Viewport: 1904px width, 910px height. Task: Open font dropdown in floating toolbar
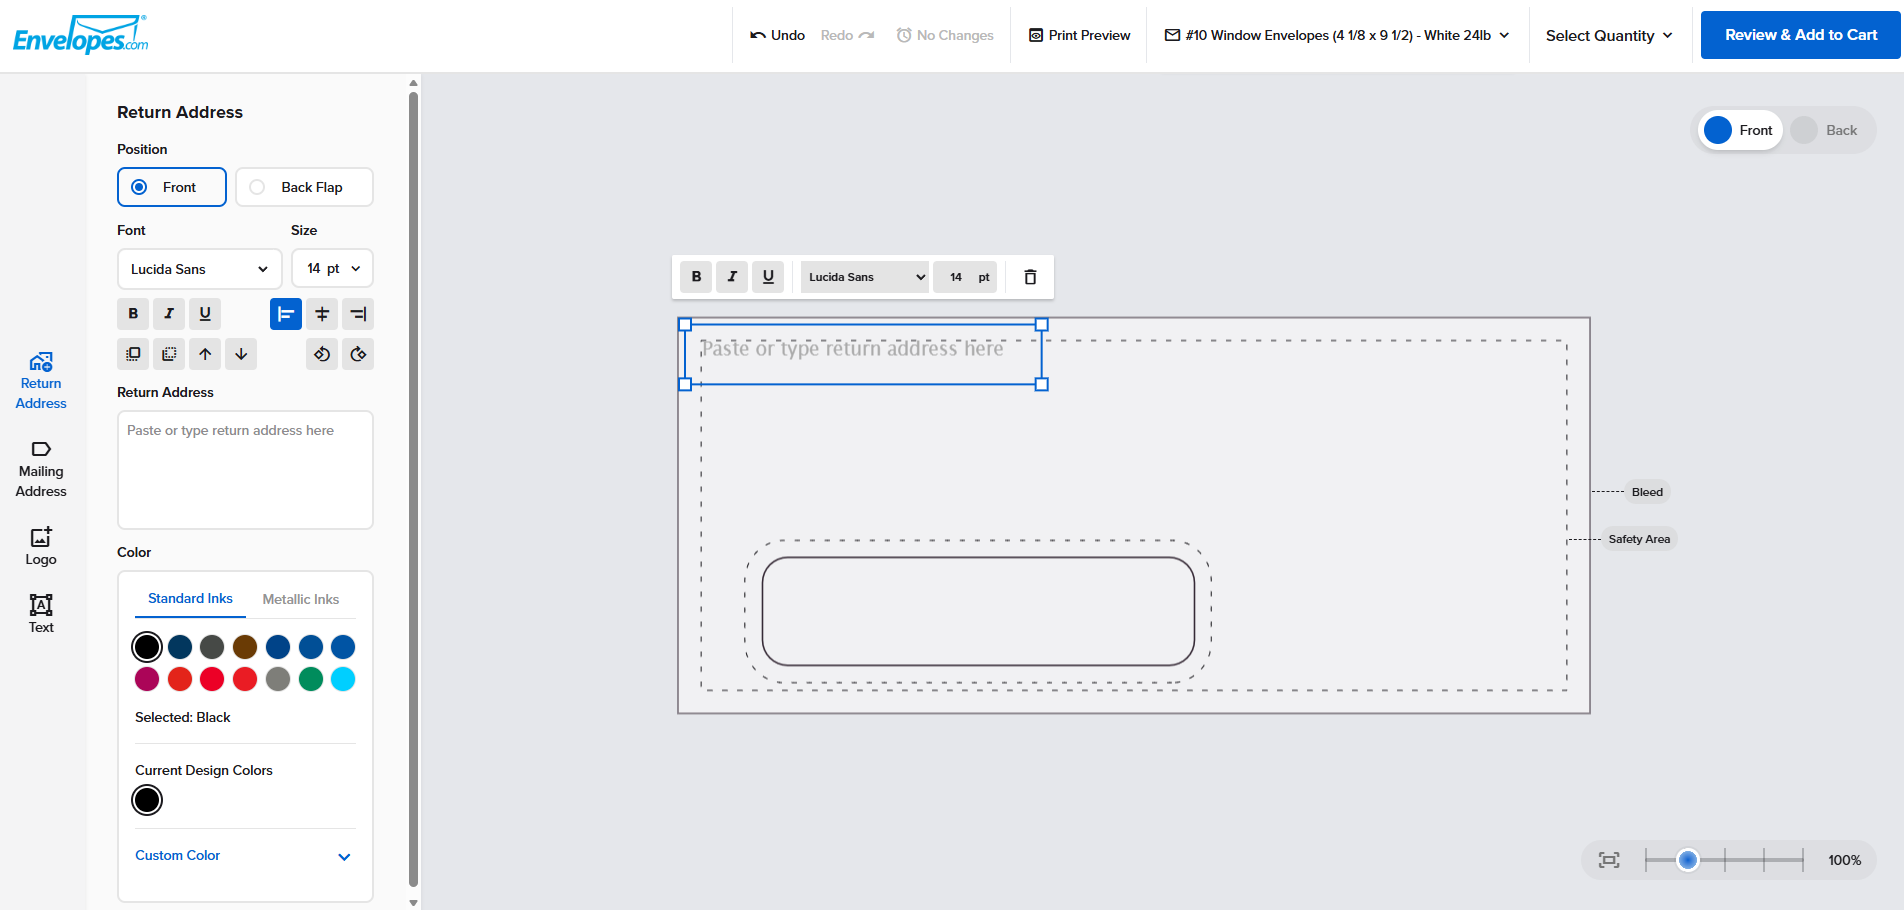tap(865, 277)
